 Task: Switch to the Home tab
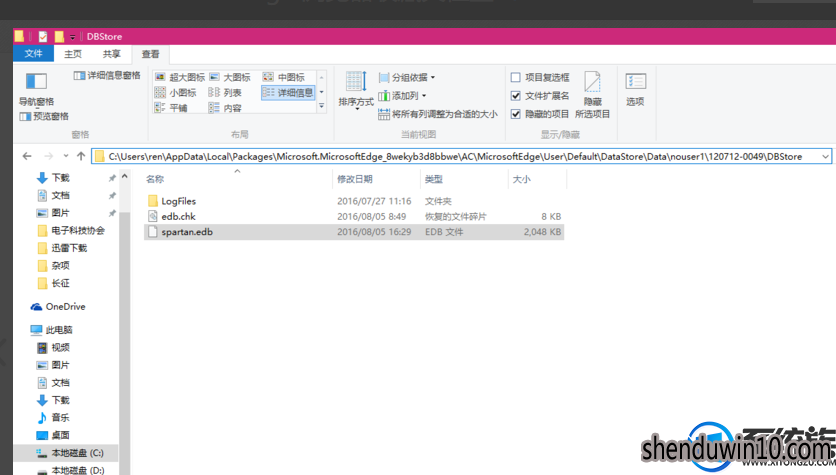tap(73, 54)
